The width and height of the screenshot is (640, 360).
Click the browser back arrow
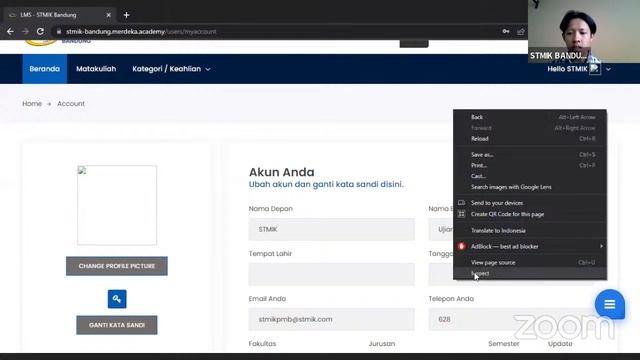pos(10,31)
